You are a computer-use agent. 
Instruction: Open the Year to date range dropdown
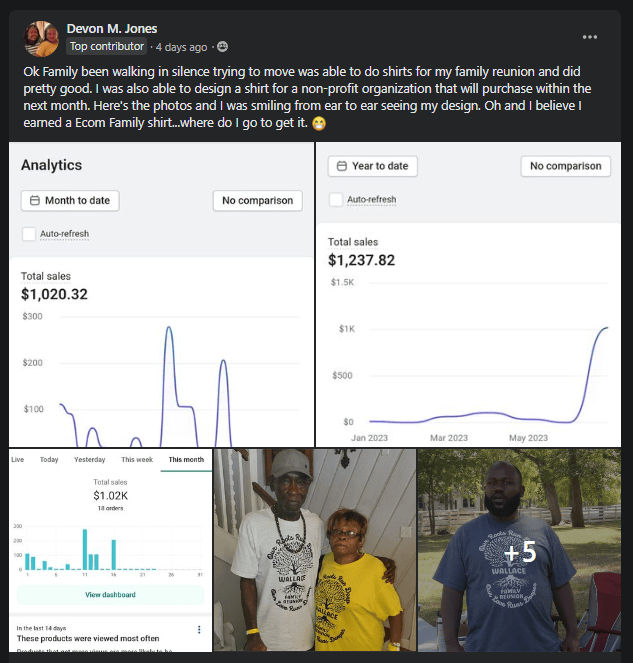pyautogui.click(x=373, y=166)
